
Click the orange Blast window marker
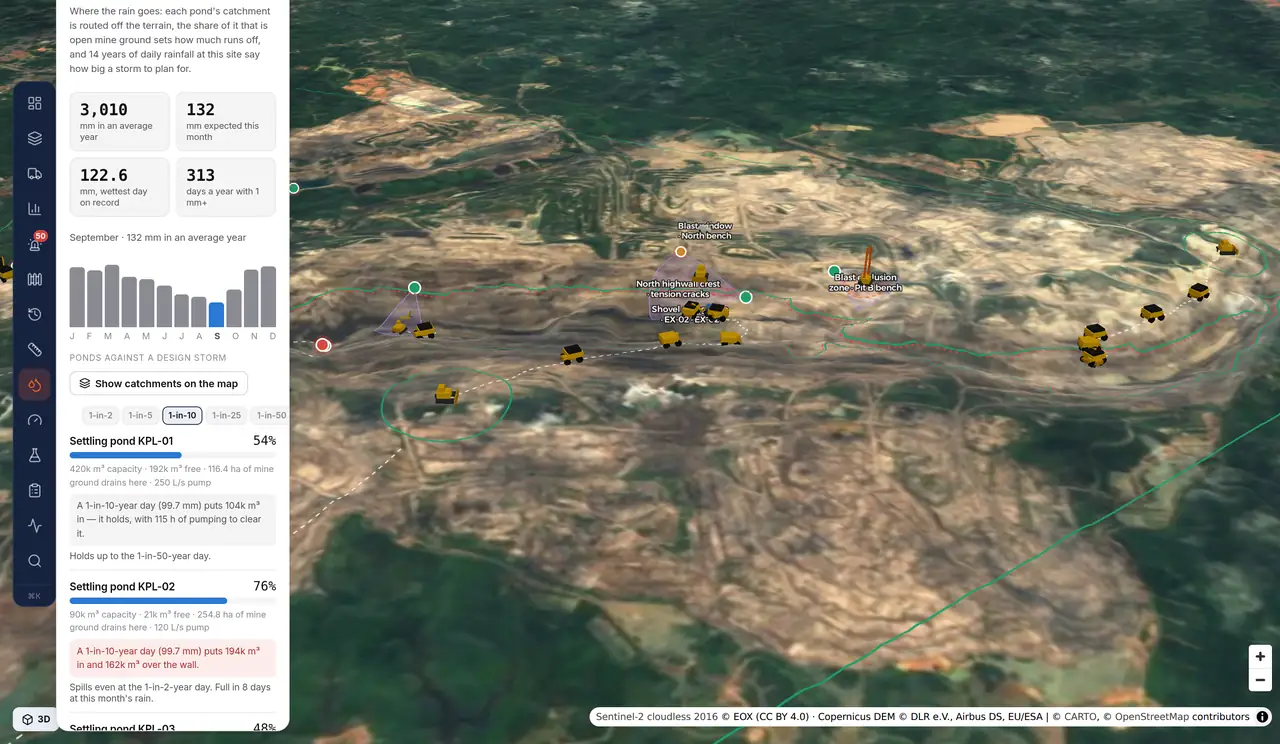click(681, 252)
